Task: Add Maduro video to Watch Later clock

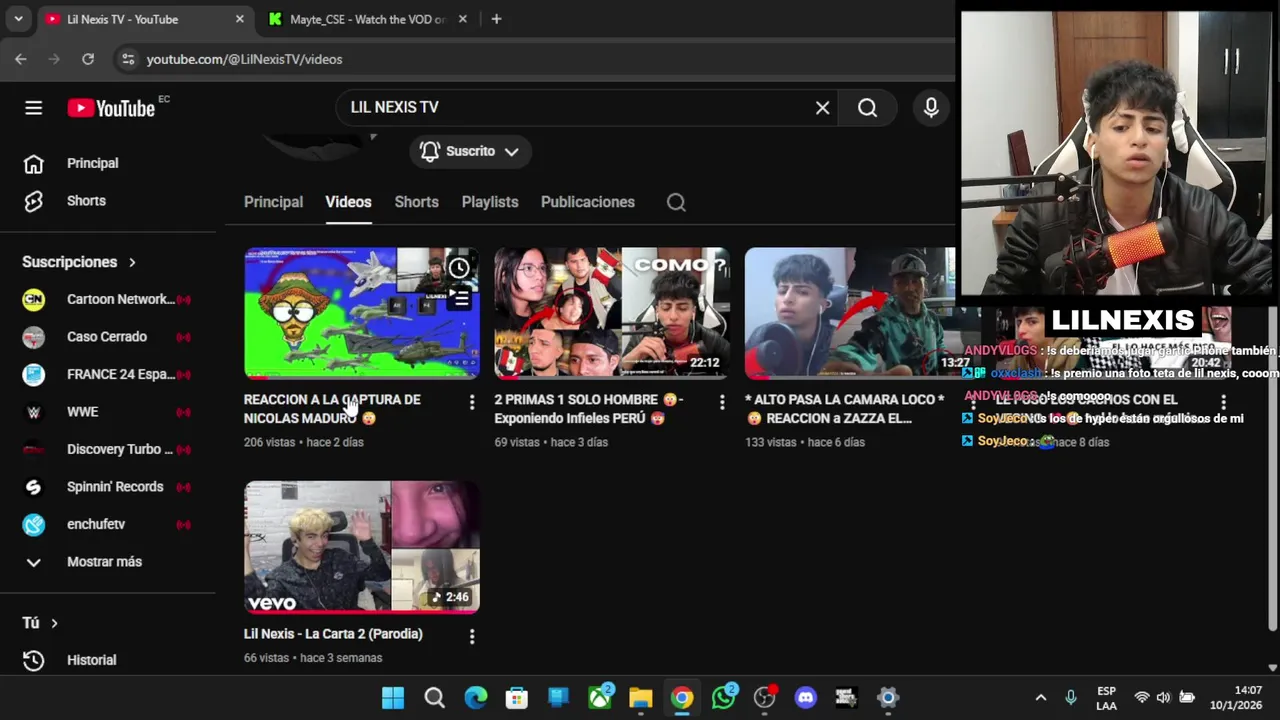Action: [459, 268]
